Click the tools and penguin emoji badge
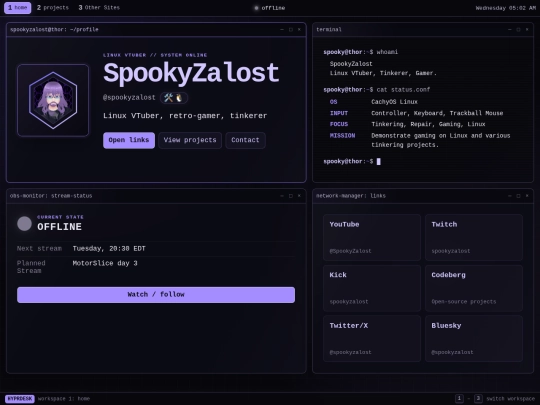 click(x=174, y=98)
